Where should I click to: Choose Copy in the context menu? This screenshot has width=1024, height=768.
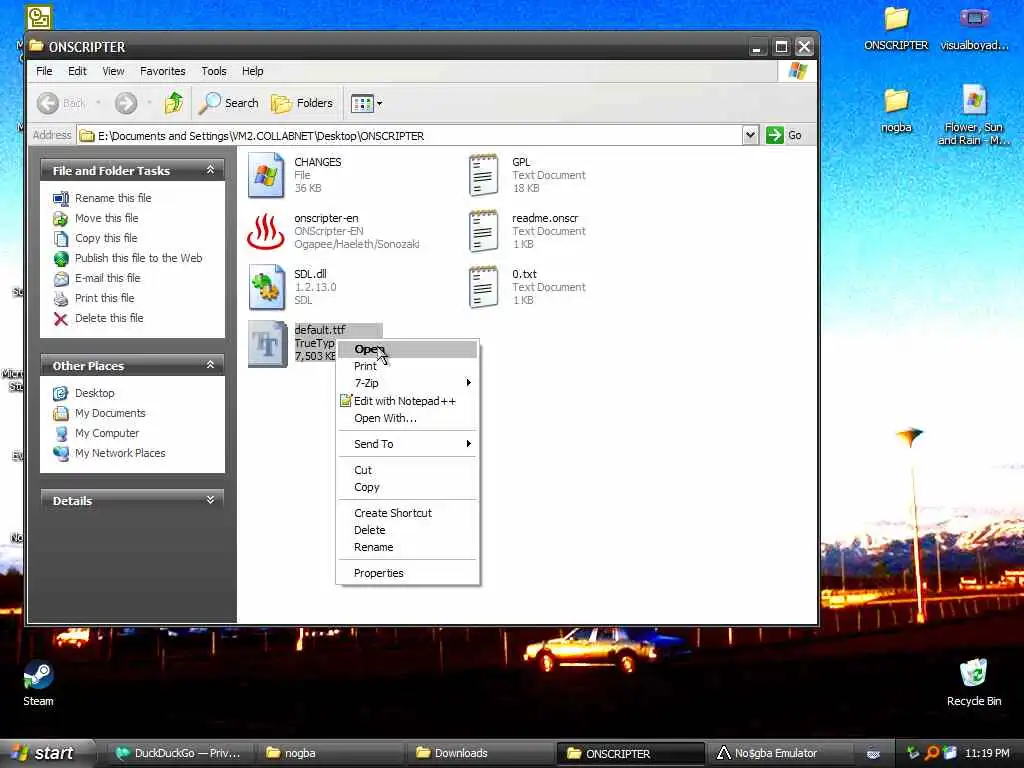click(x=408, y=487)
